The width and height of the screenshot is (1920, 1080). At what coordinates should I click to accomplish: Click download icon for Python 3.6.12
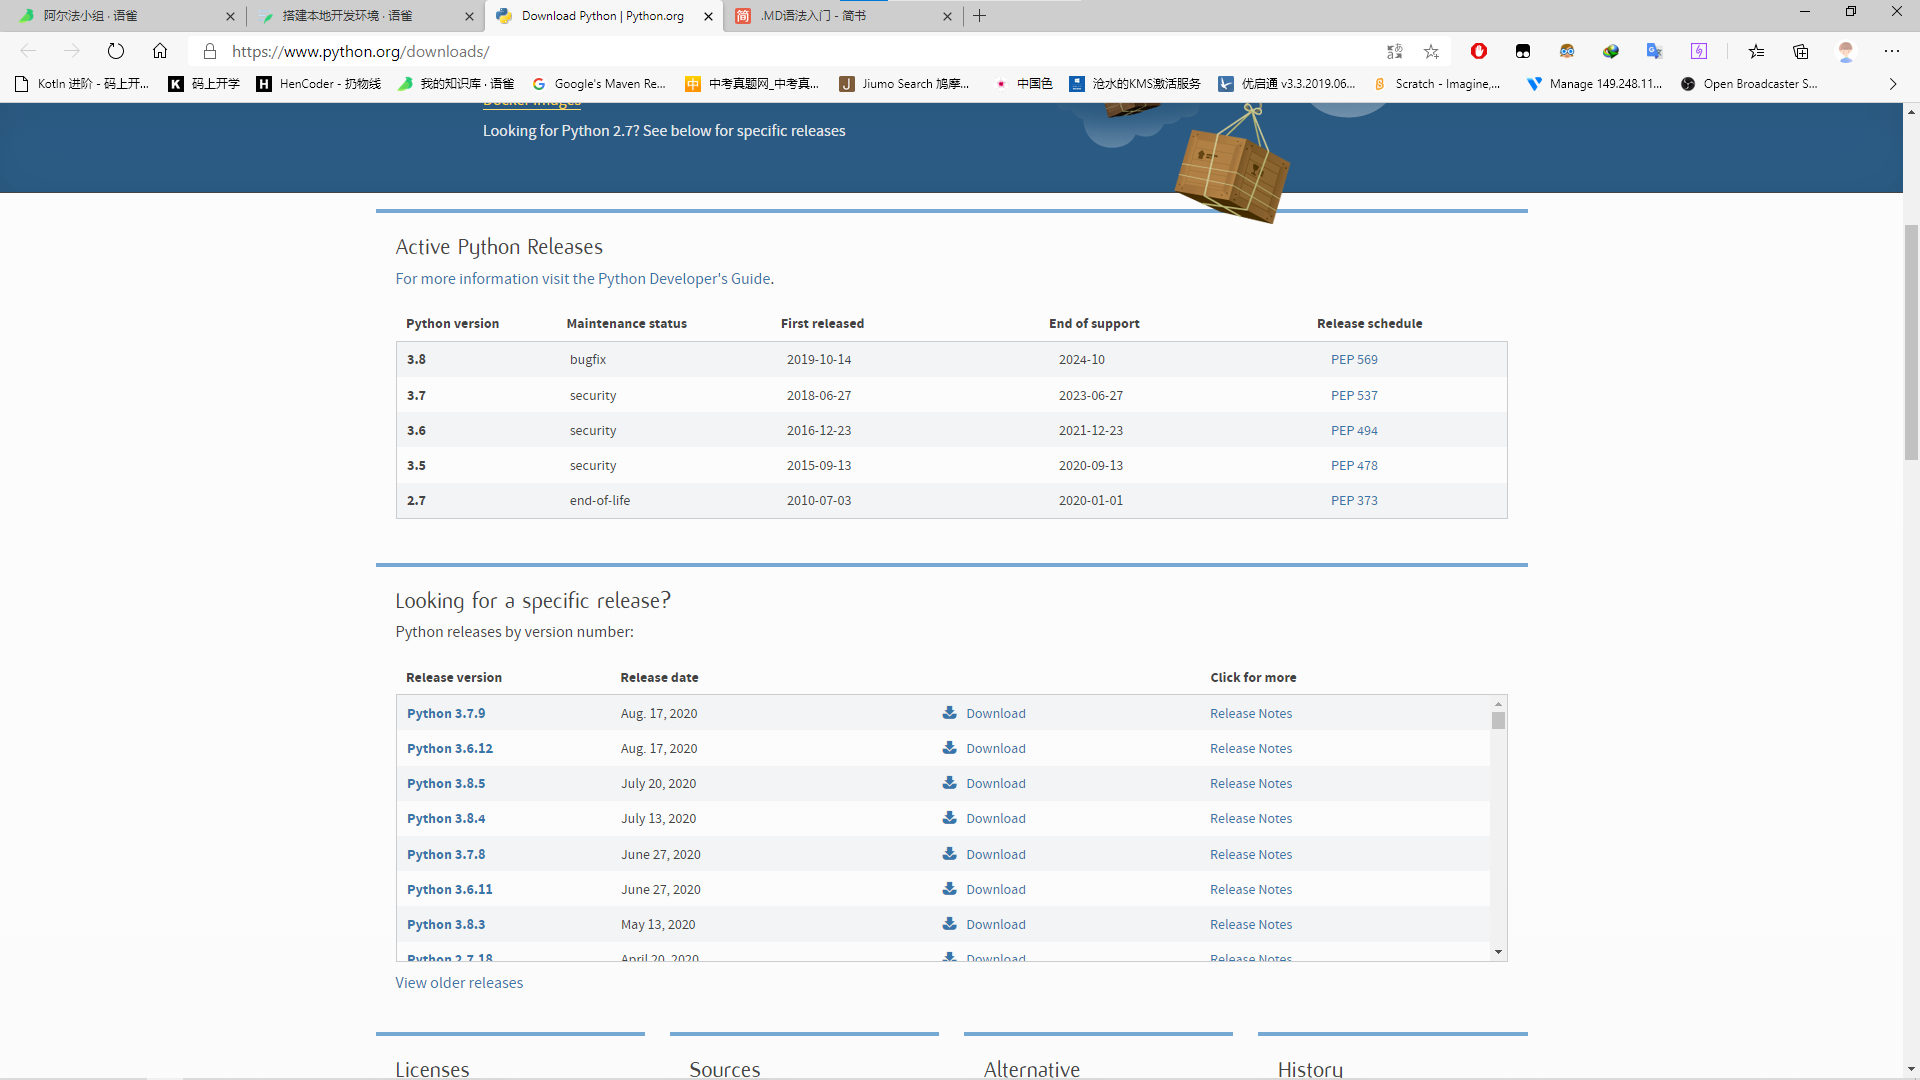950,748
